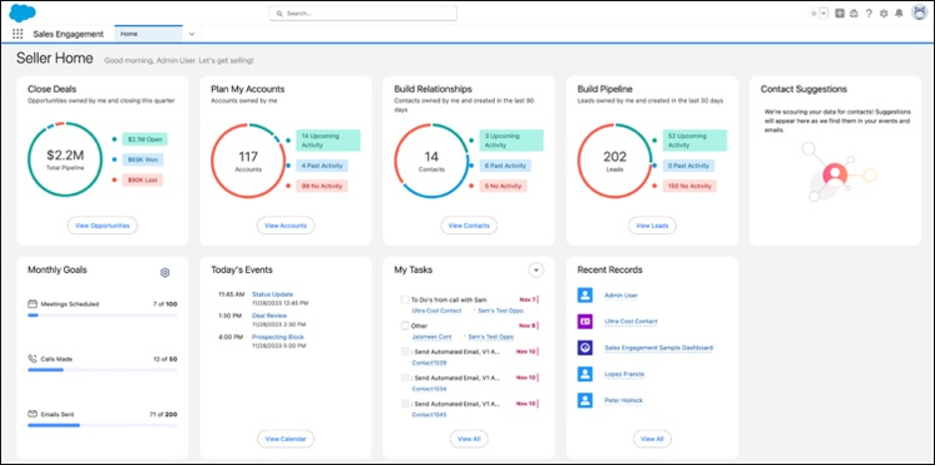Tick the first Send Automated Email task checkbox
Viewport: 936px width, 466px height.
tap(405, 351)
